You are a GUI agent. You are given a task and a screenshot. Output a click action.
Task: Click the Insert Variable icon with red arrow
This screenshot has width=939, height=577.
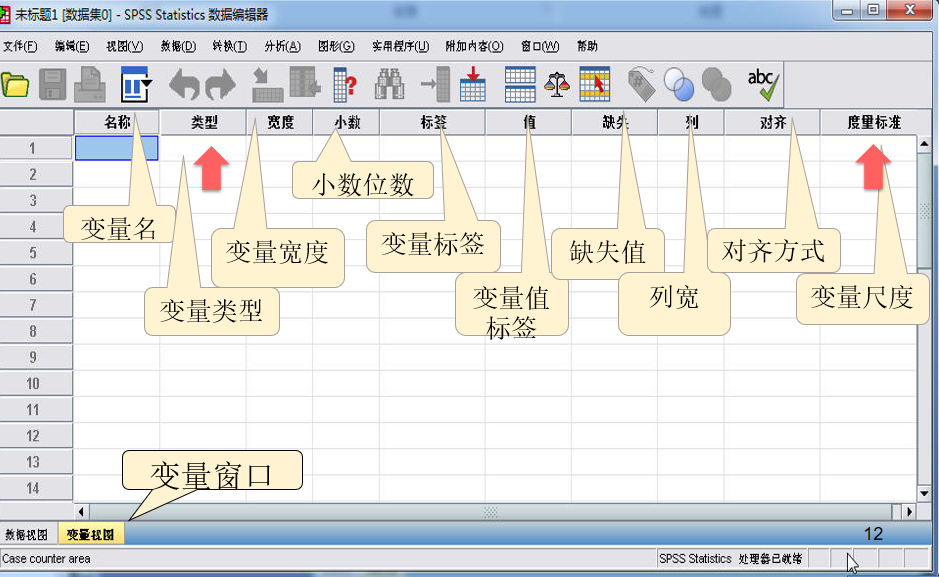coord(472,84)
